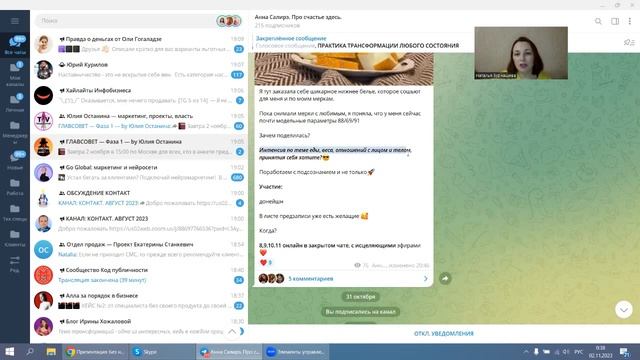640x360 pixels.
Task: Open the notification center icon
Action: point(624,351)
